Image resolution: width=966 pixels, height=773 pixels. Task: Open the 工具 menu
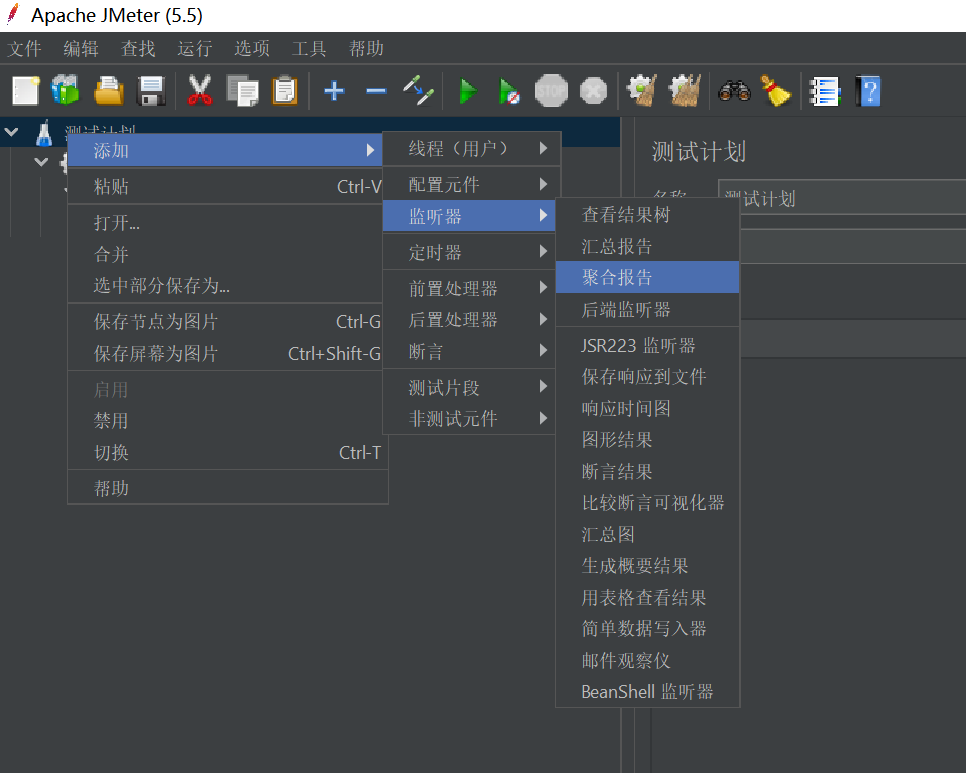point(309,48)
